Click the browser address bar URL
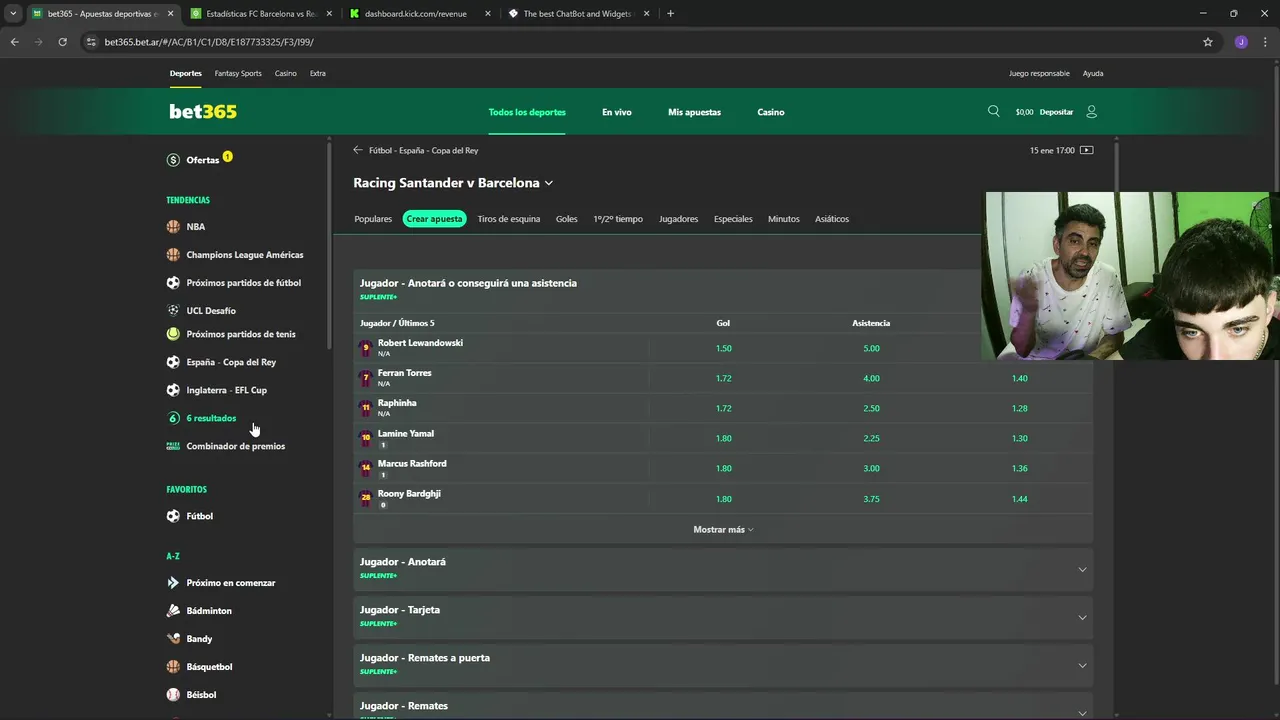Image resolution: width=1280 pixels, height=720 pixels. coord(209,42)
